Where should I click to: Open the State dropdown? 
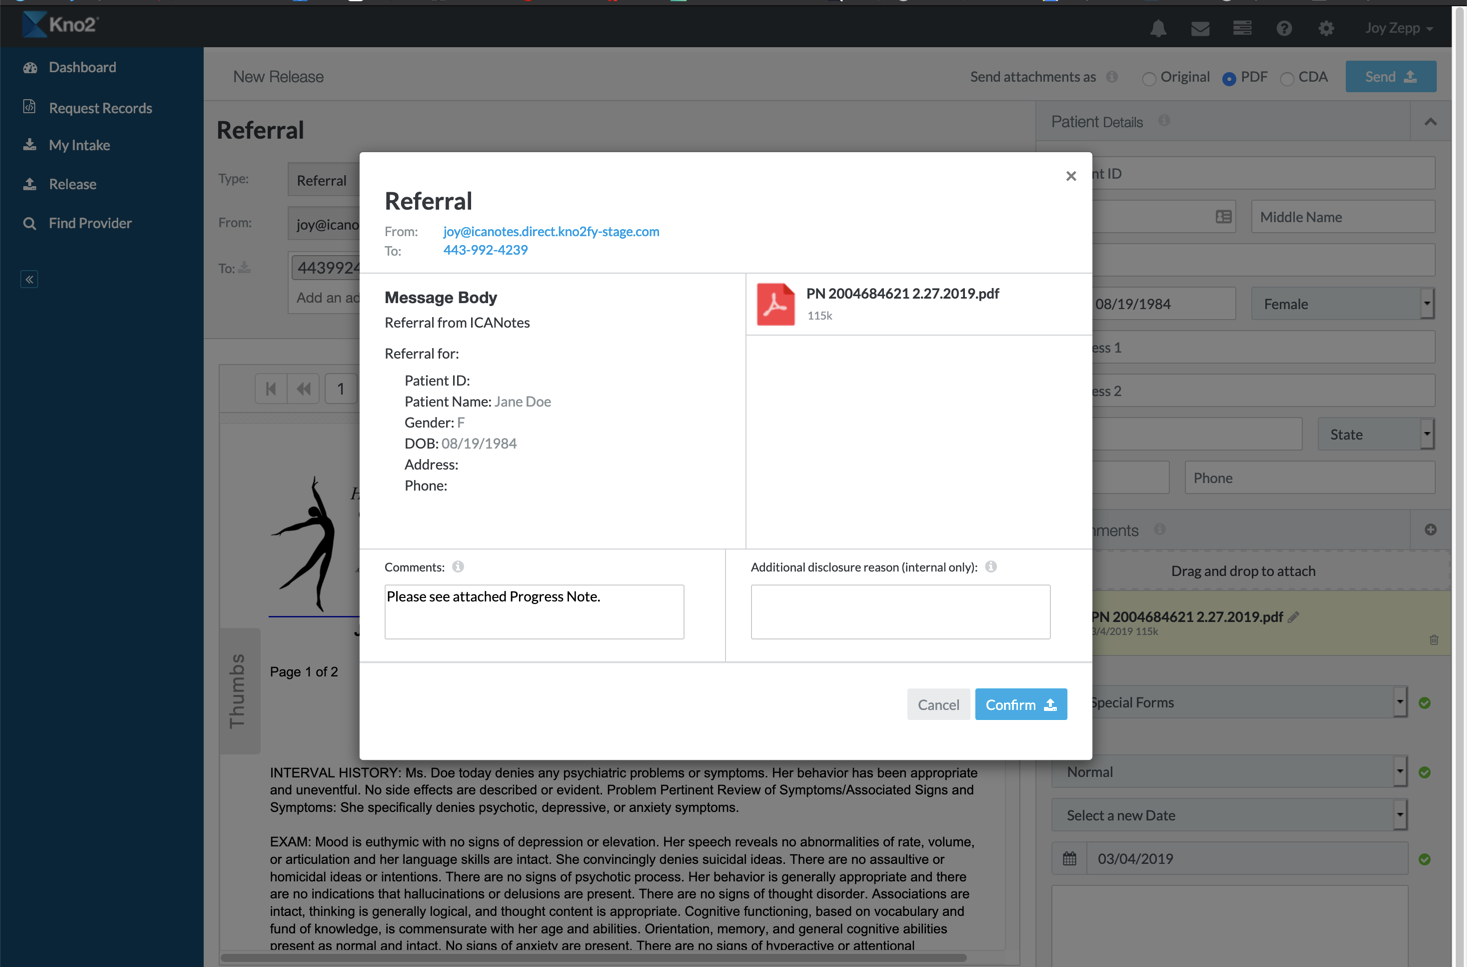point(1375,434)
